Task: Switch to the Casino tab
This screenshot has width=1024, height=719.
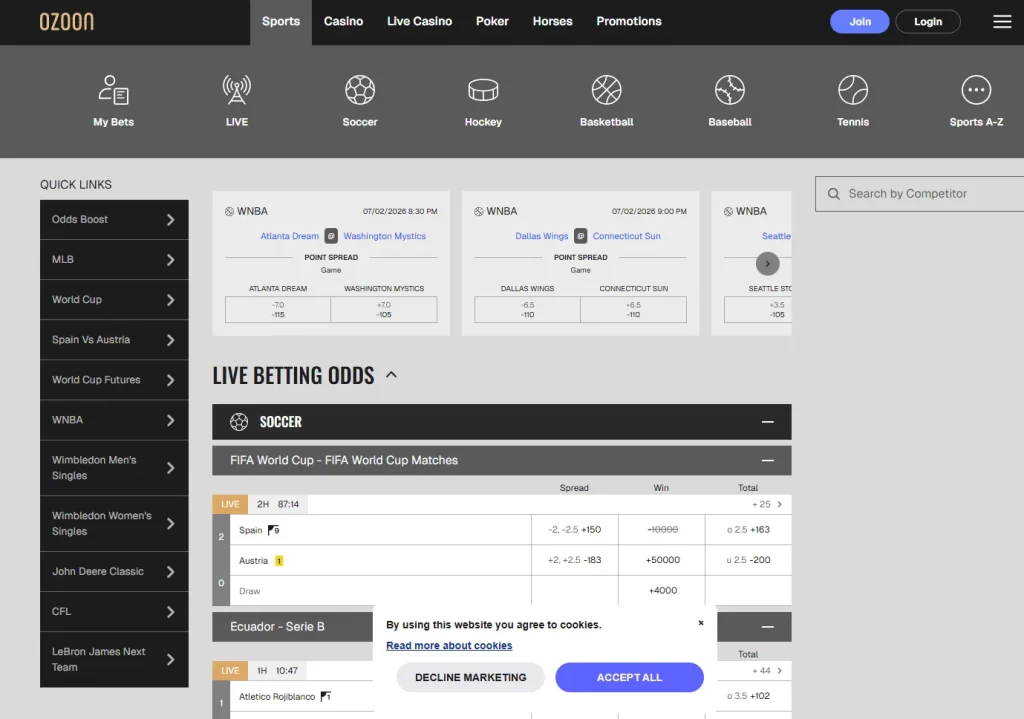Action: 344,22
